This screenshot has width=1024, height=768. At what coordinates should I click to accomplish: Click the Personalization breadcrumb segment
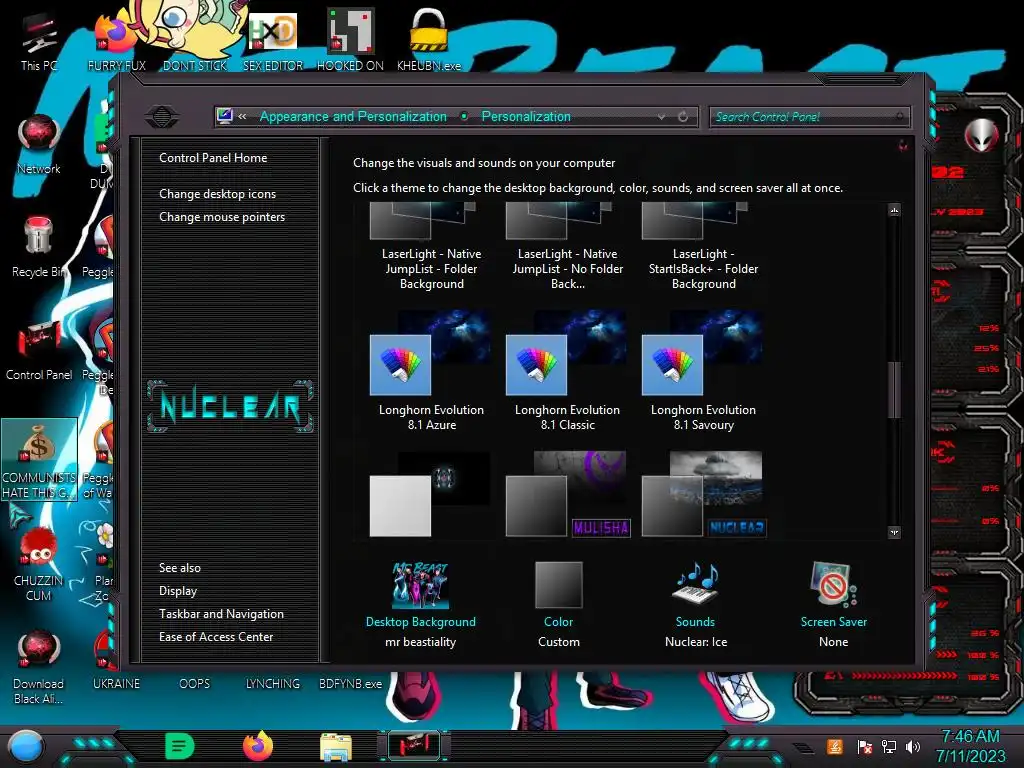click(x=526, y=116)
